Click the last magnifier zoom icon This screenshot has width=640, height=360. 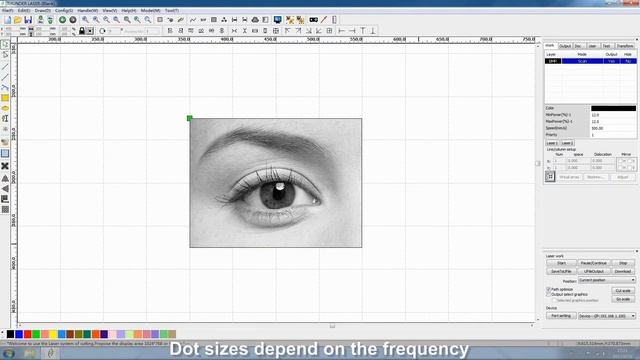coord(148,20)
